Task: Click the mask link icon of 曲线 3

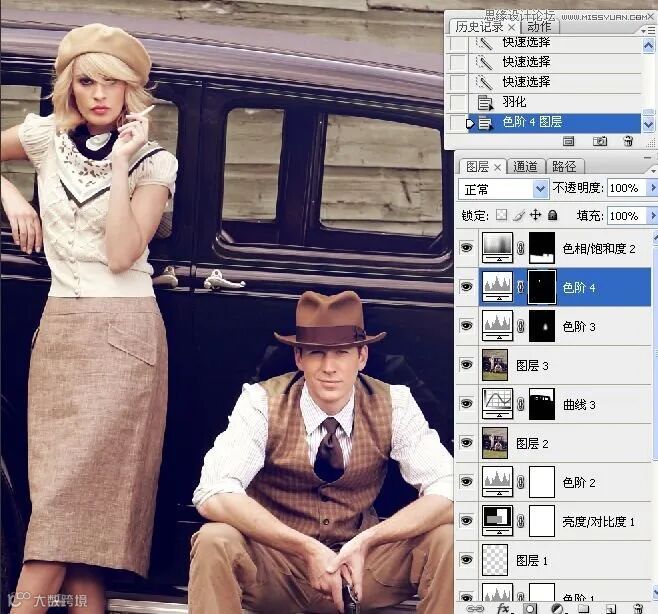Action: click(521, 404)
